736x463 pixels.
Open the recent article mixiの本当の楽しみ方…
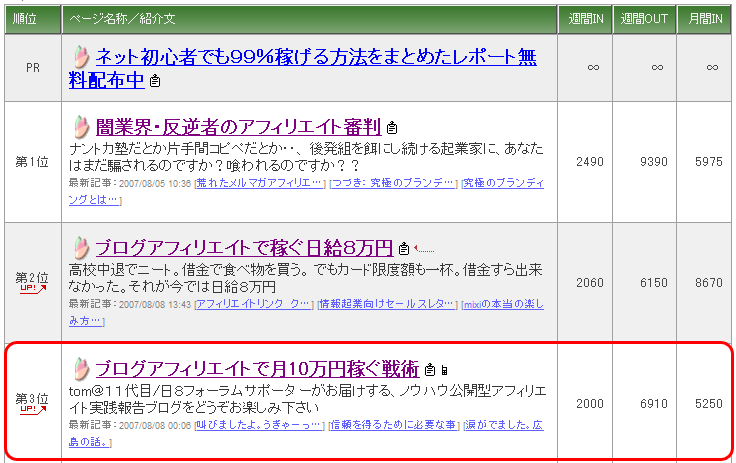[x=306, y=312]
